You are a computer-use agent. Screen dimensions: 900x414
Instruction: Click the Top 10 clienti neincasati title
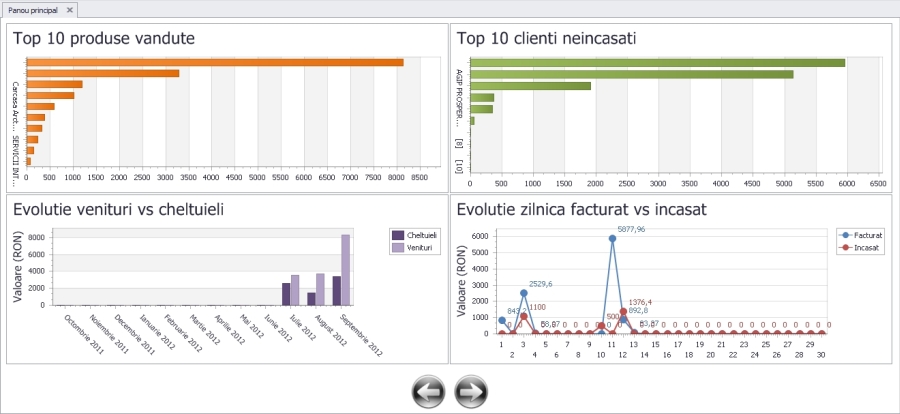pos(547,38)
